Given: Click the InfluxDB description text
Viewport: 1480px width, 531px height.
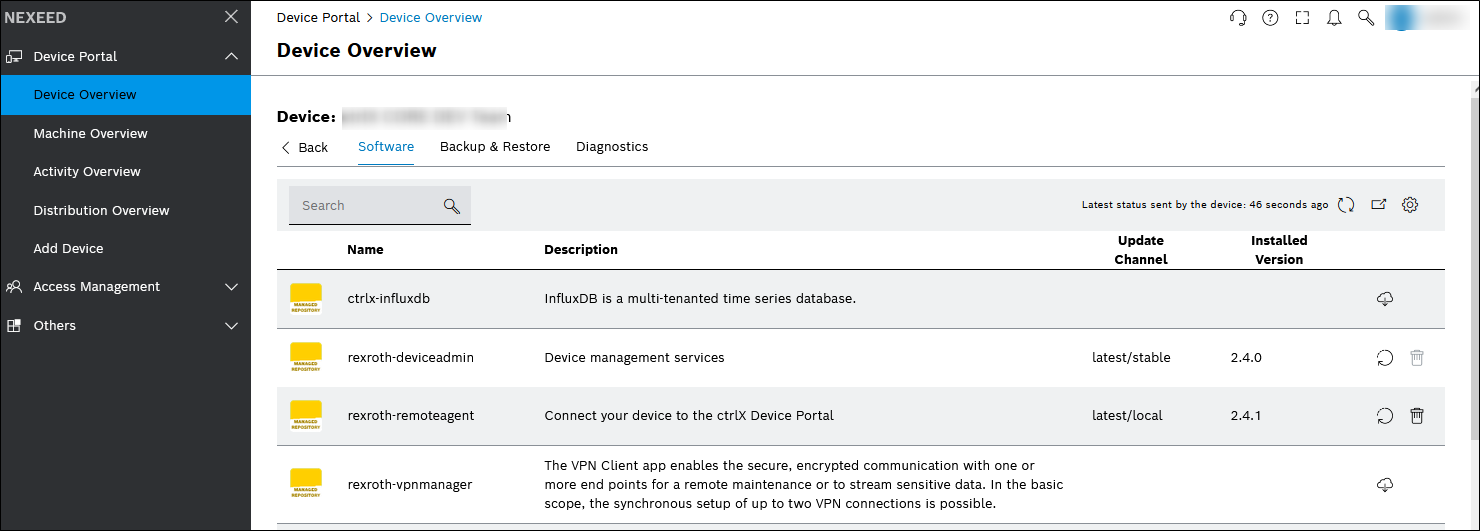Looking at the screenshot, I should tap(700, 299).
